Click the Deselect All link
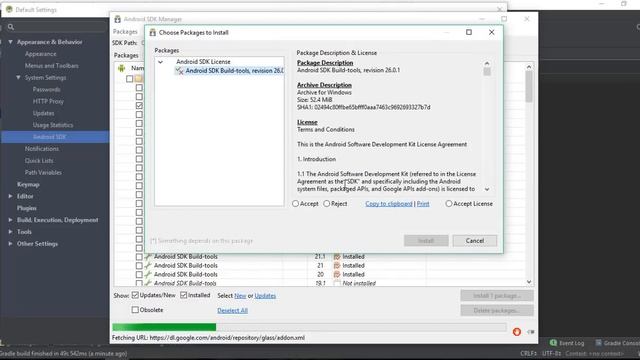This screenshot has height=360, width=640. (x=232, y=311)
